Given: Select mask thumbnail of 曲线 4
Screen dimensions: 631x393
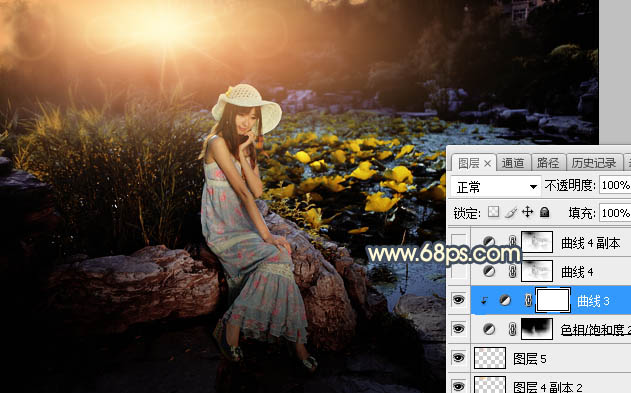Looking at the screenshot, I should (537, 271).
